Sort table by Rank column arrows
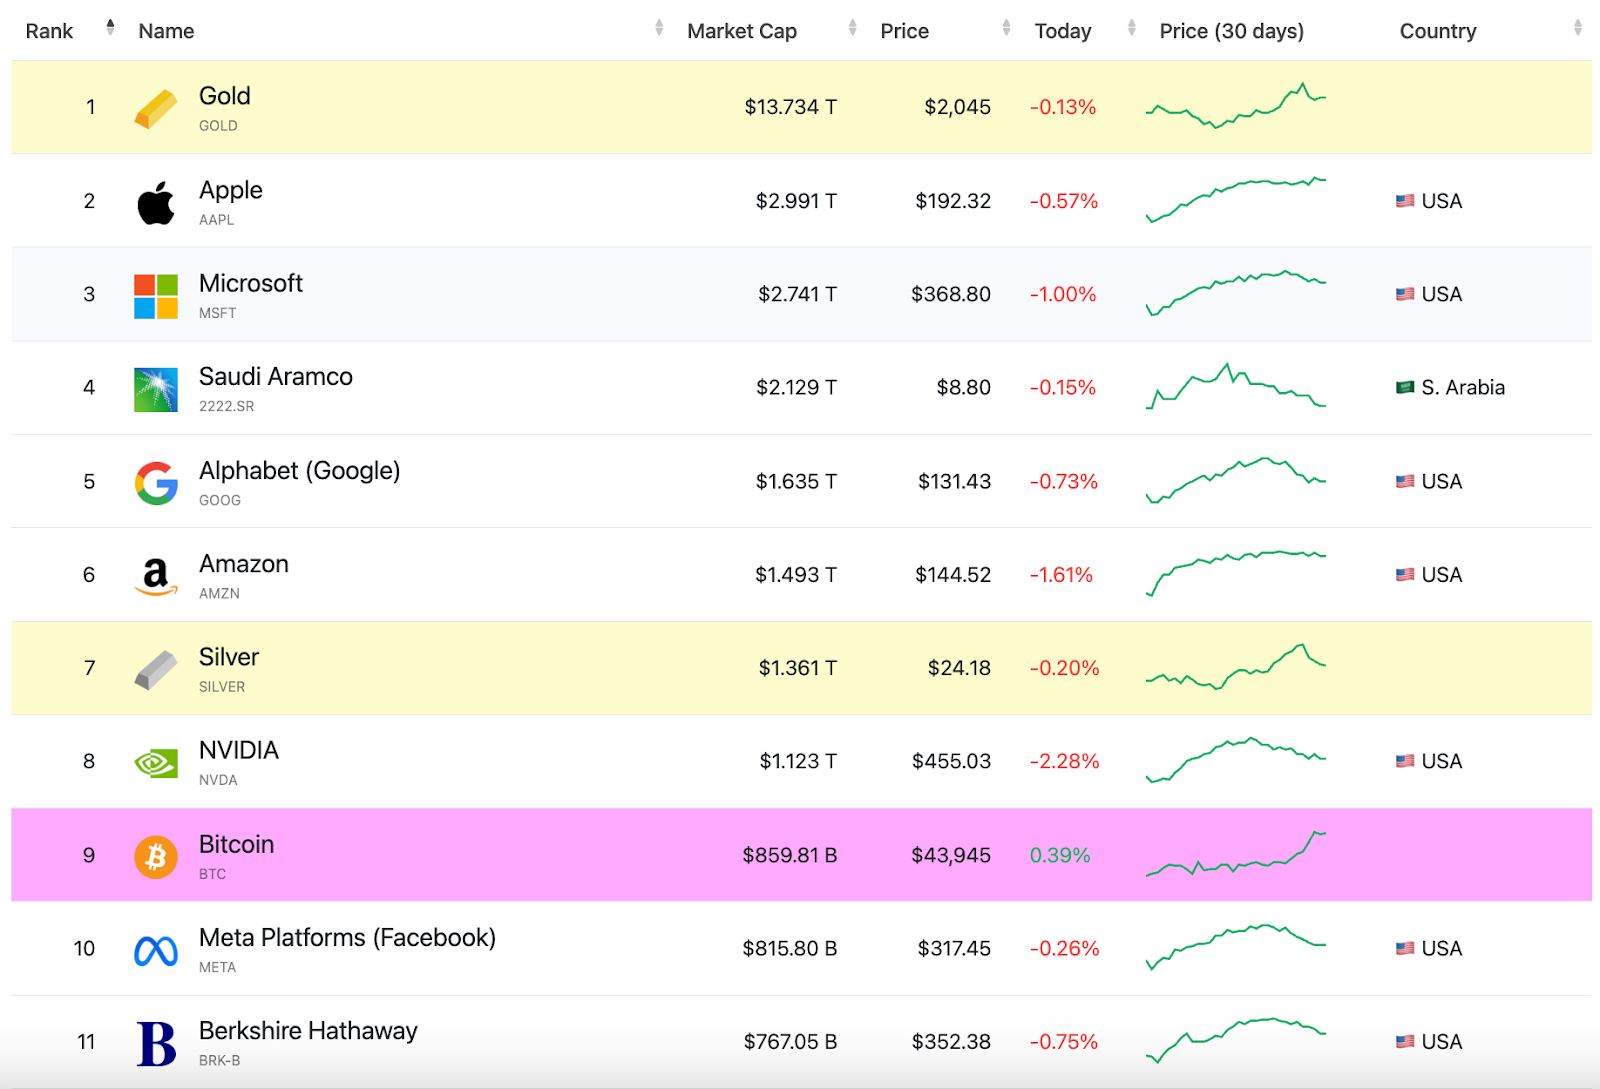The image size is (1600, 1089). (x=110, y=27)
